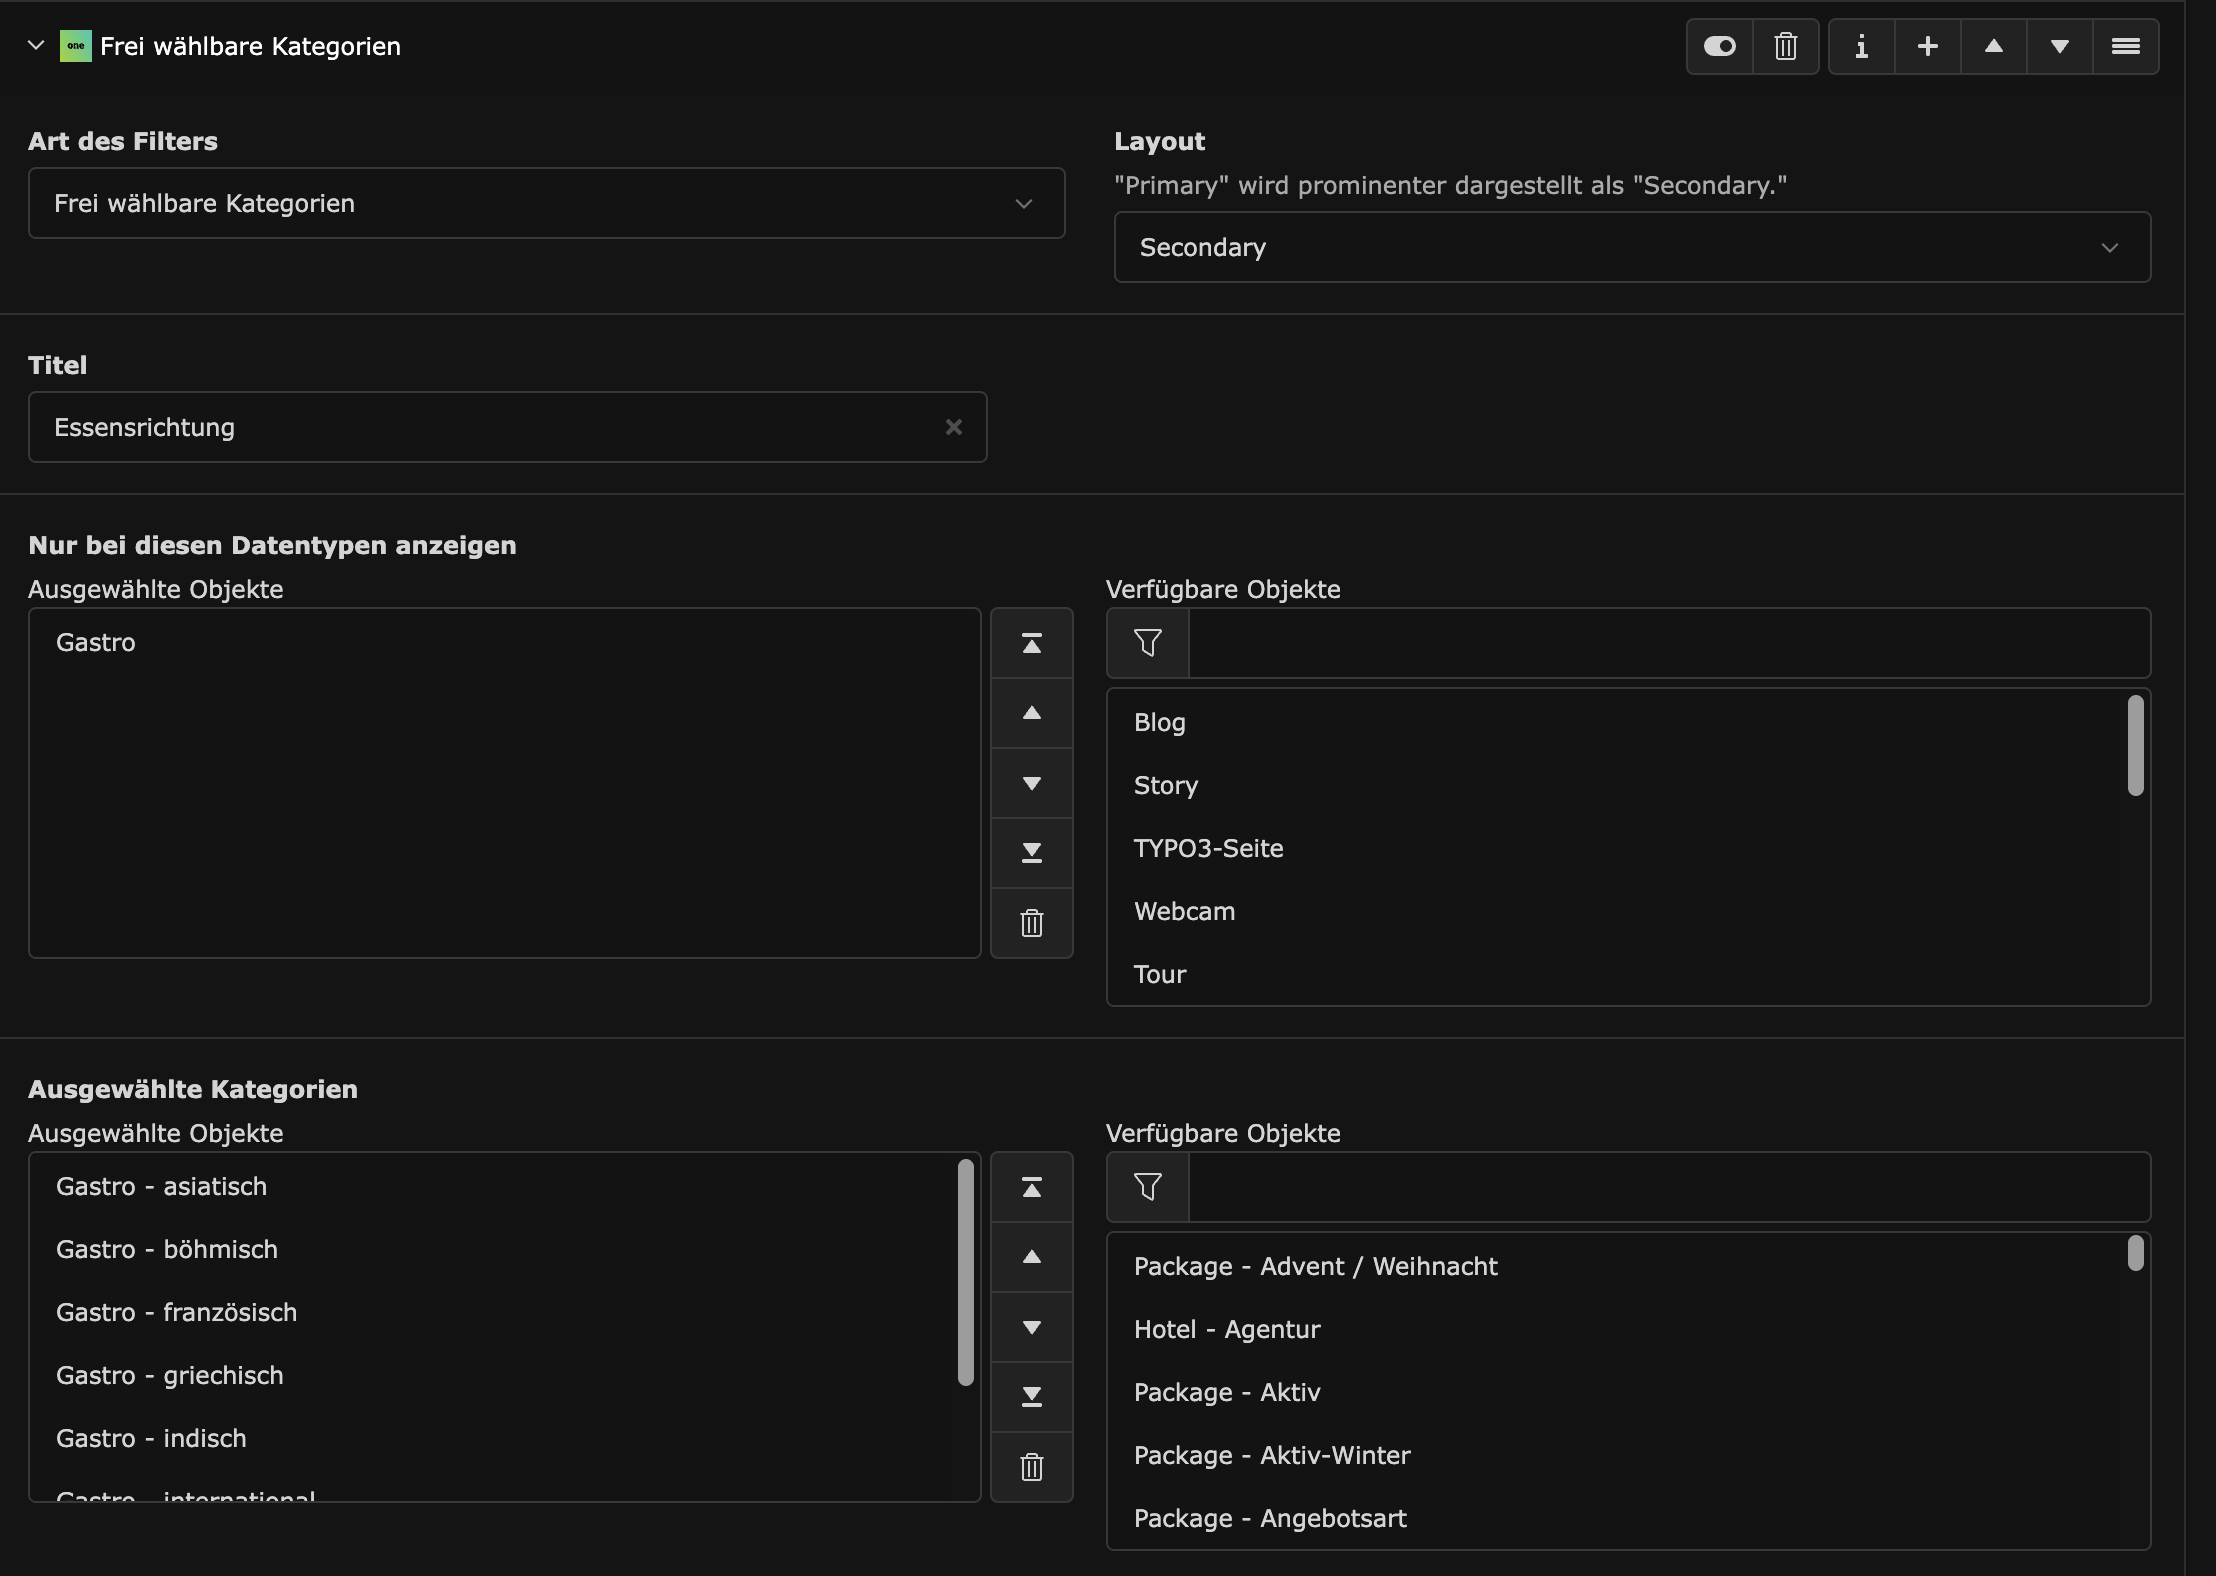The image size is (2216, 1576).
Task: Select Story in available objects
Action: click(1618, 785)
